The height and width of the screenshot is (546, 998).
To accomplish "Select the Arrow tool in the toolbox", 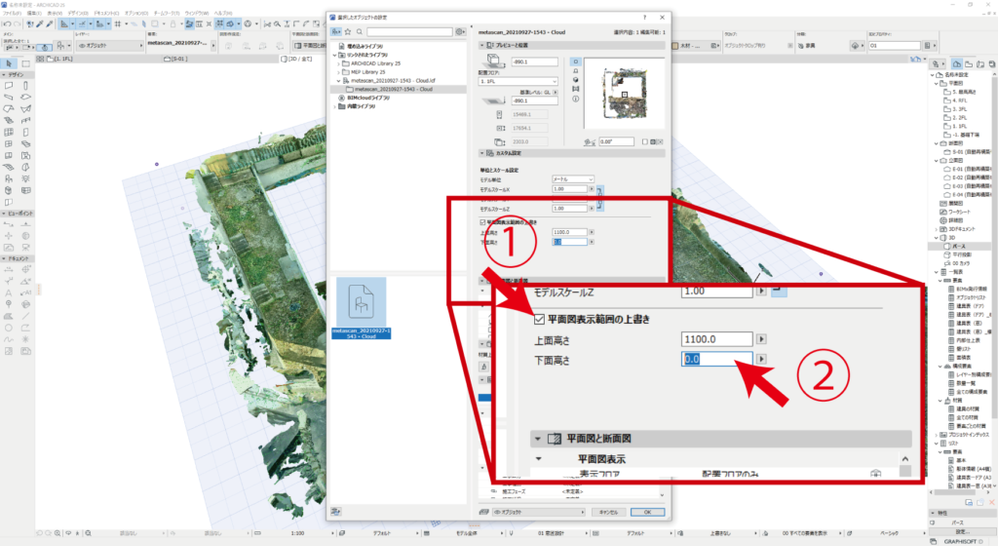I will [9, 64].
